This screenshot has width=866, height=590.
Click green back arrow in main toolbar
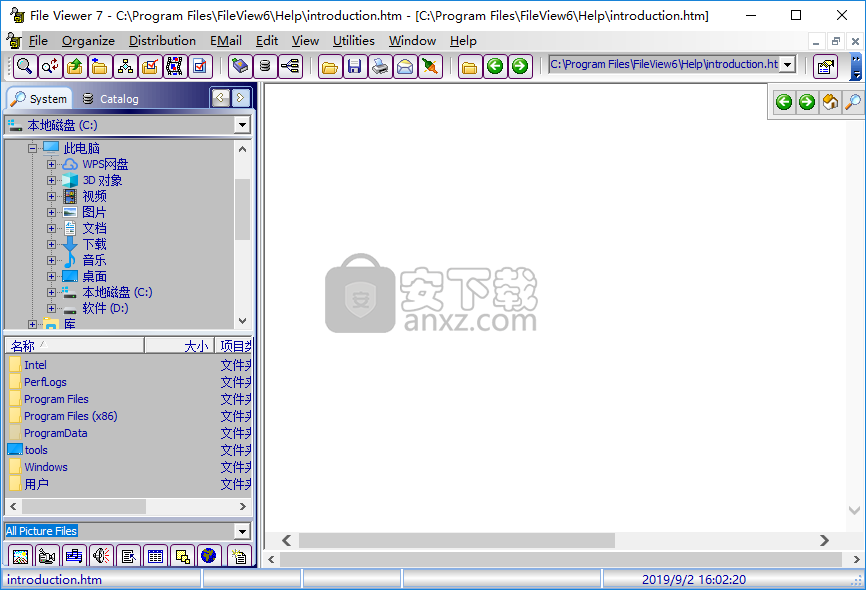click(495, 67)
